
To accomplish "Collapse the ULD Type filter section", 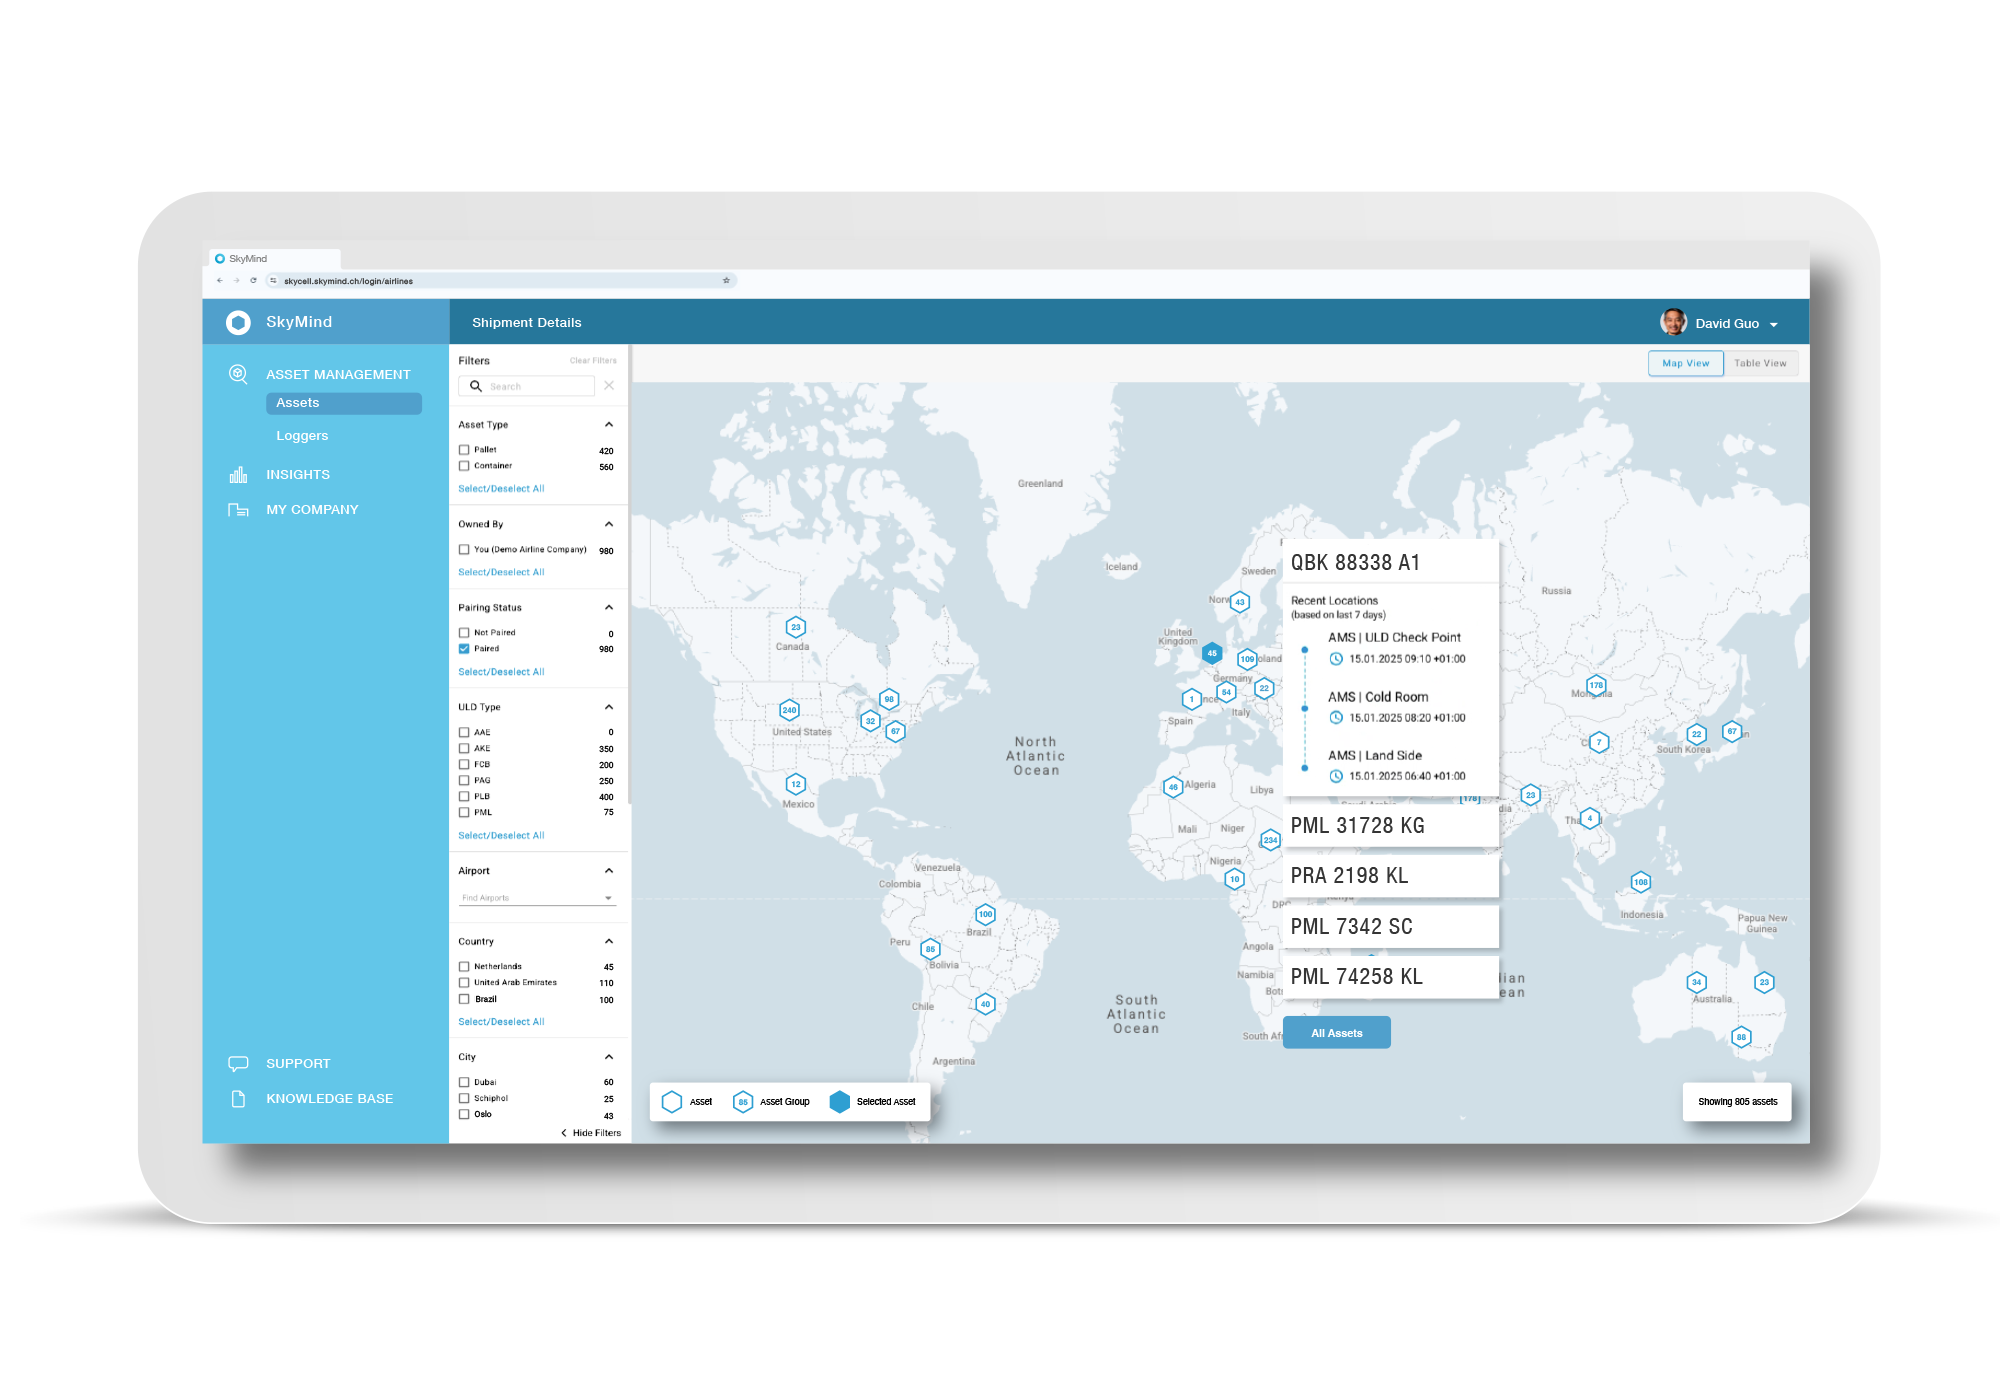I will click(x=609, y=707).
